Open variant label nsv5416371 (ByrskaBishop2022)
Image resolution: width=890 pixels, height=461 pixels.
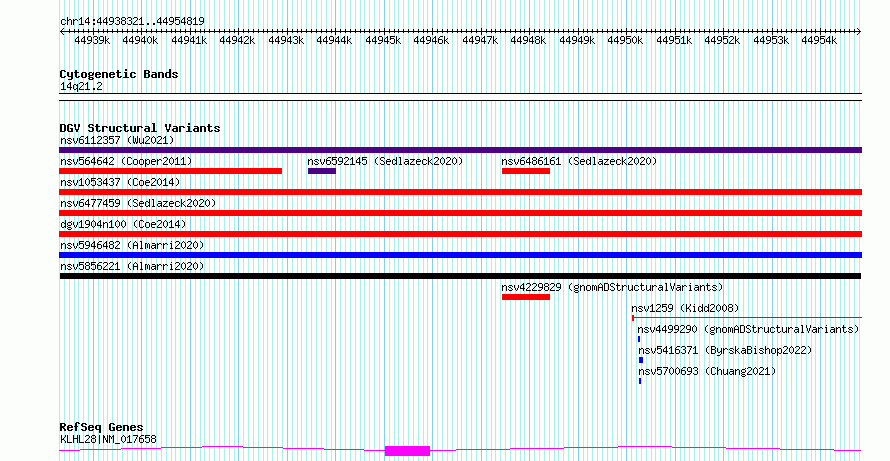tap(725, 350)
